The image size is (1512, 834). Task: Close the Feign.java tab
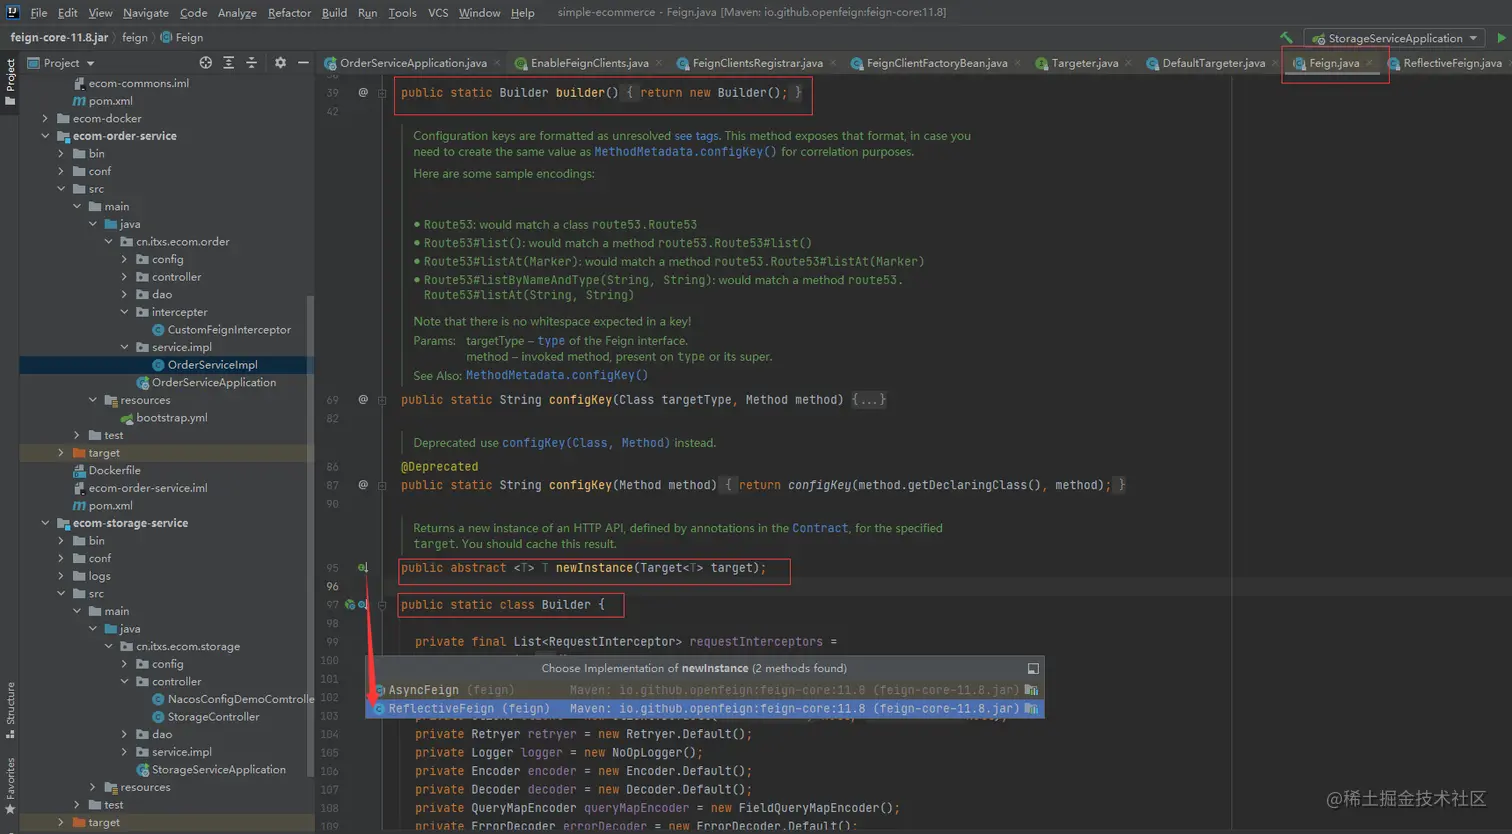click(x=1370, y=63)
